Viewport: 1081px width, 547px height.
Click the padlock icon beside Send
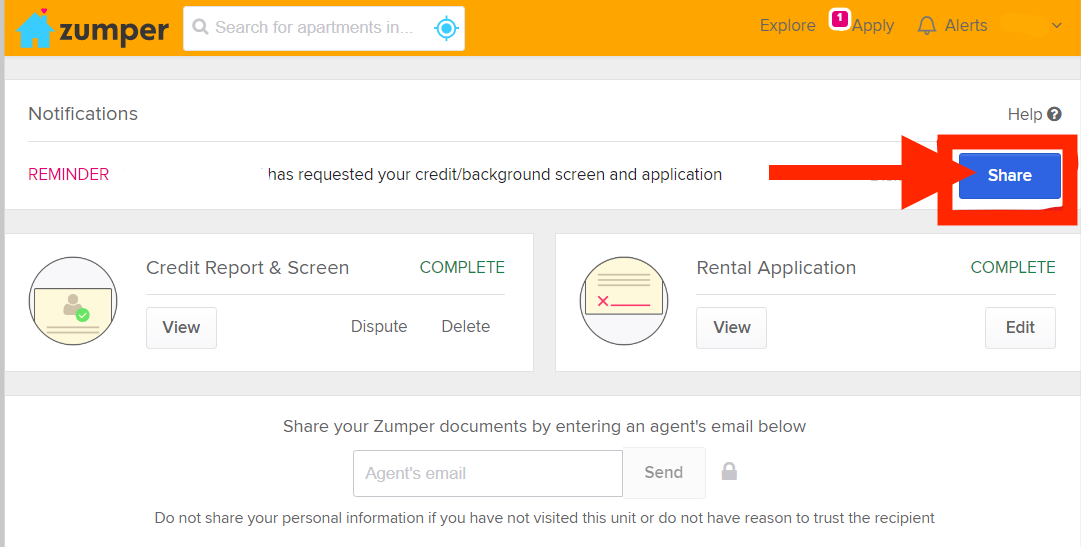(x=729, y=471)
